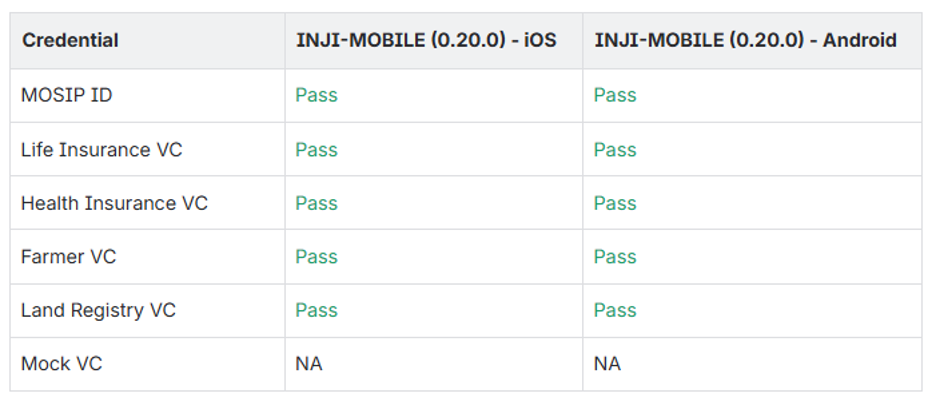Viewport: 936px width, 410px height.
Task: Select the Android Pass status for Farmer VC
Action: pyautogui.click(x=615, y=257)
